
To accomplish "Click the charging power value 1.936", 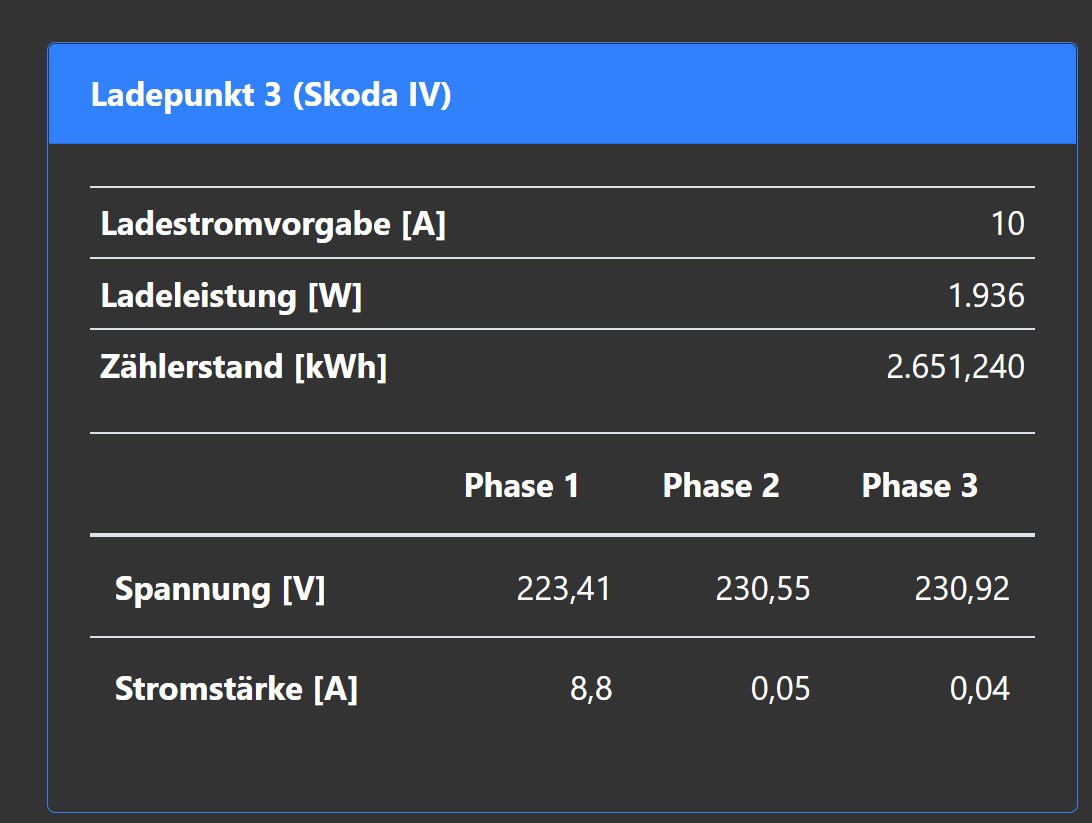I will [987, 296].
